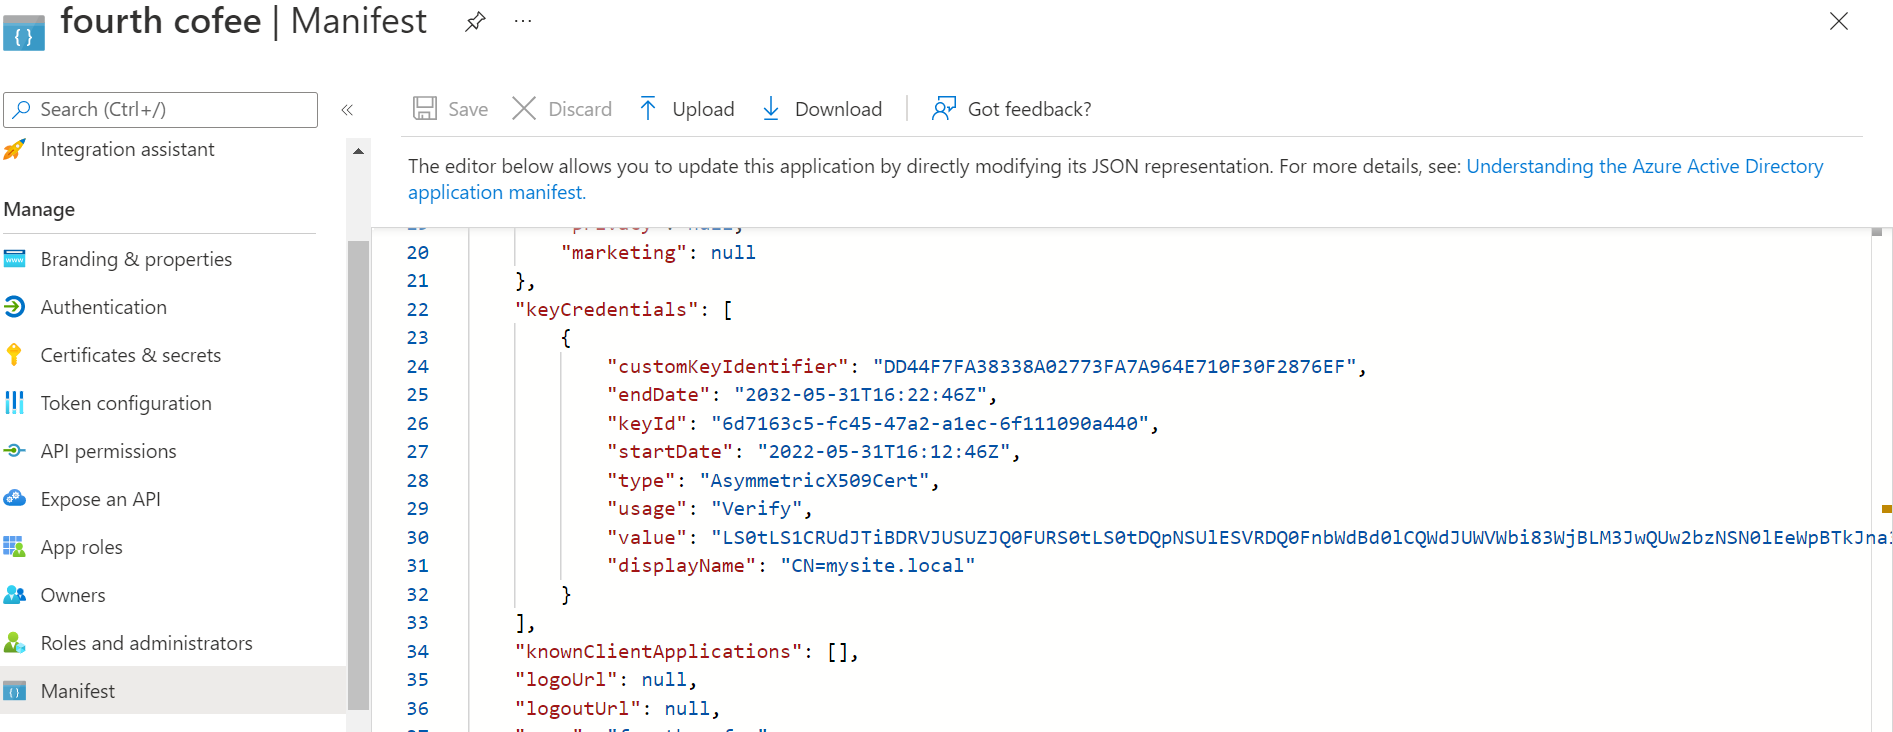
Task: Open Understanding Azure Active Directory manifest link
Action: pyautogui.click(x=1644, y=166)
